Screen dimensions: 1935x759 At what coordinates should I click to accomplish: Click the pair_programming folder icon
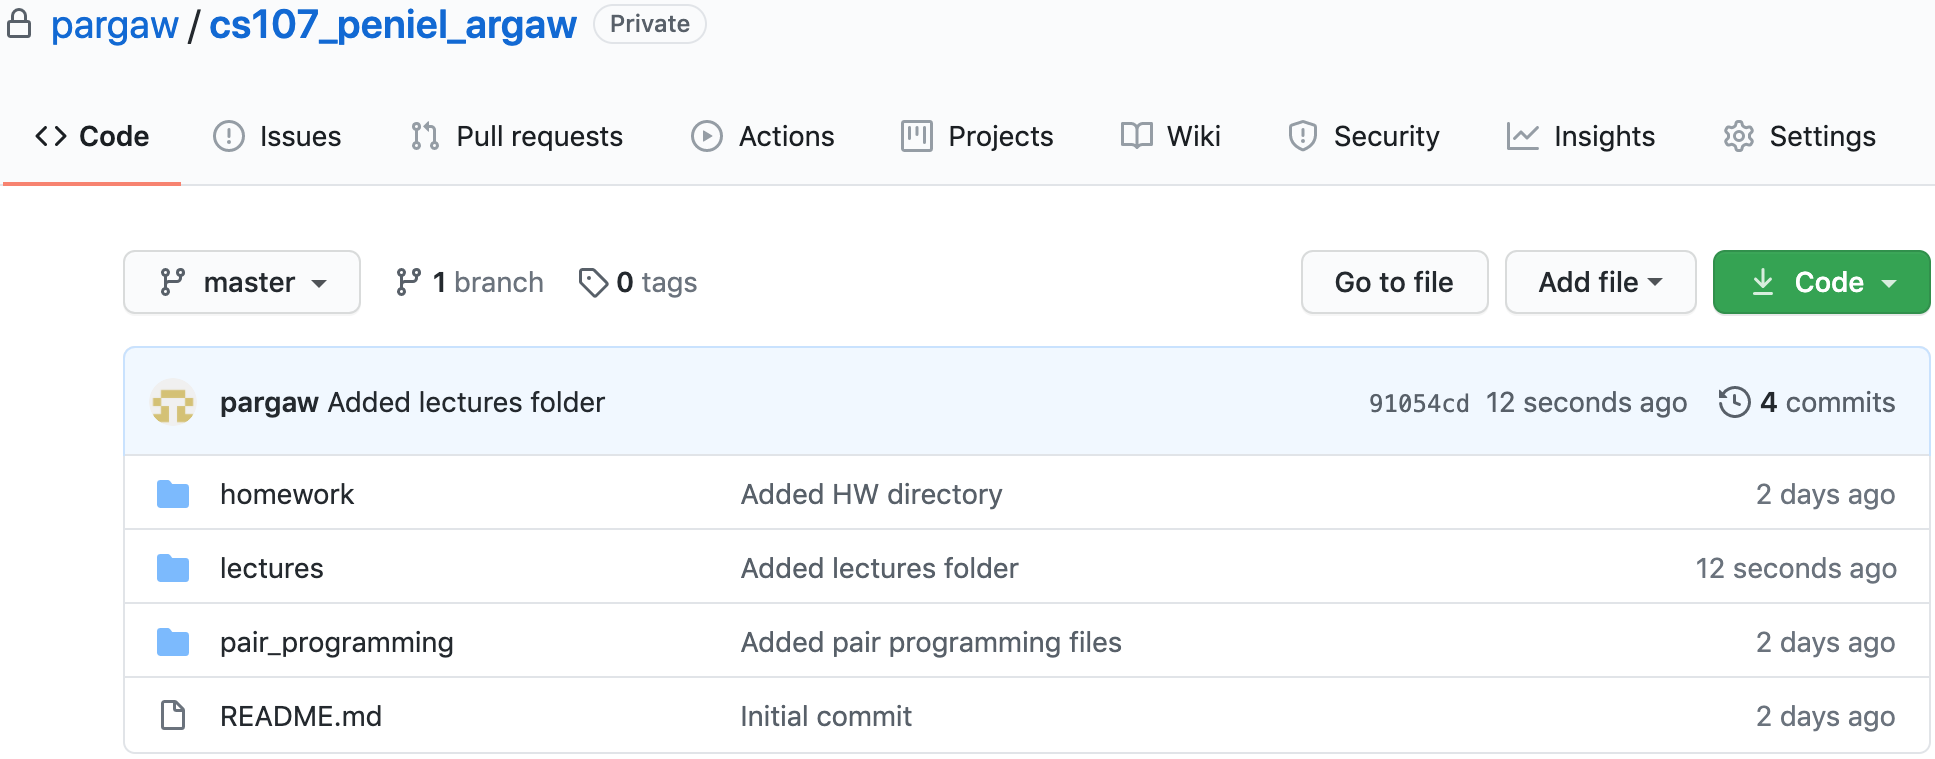[173, 642]
